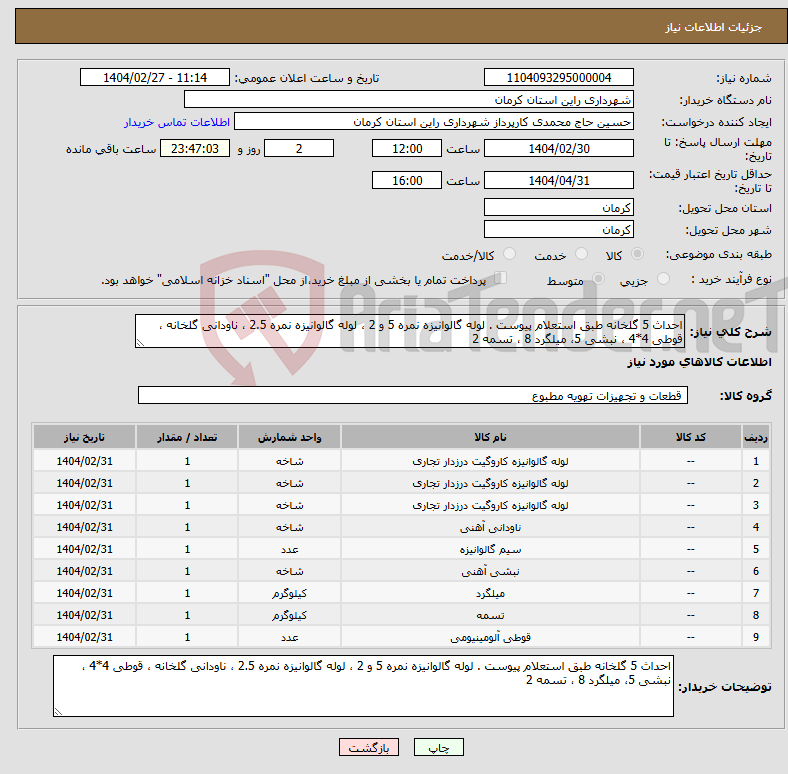Toggle the اسناد خزانه اسلامی payment checkbox

(500, 278)
